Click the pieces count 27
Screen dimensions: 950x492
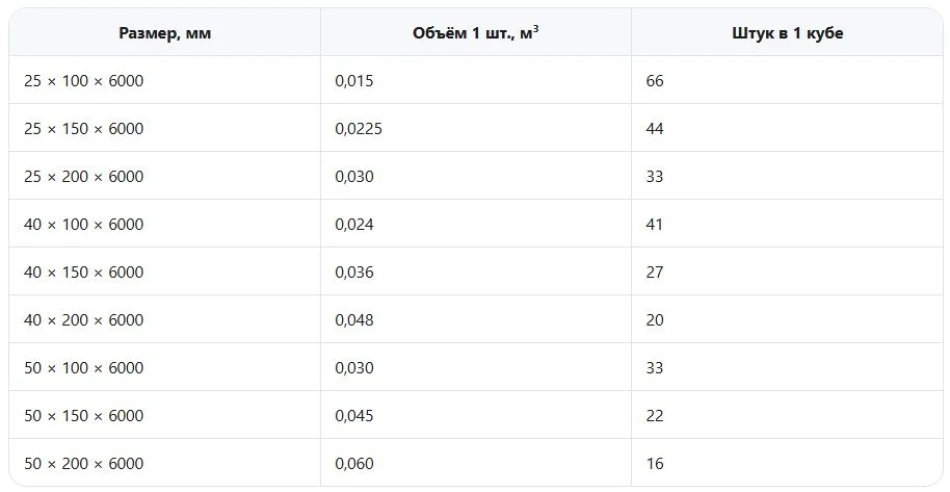coord(655,272)
